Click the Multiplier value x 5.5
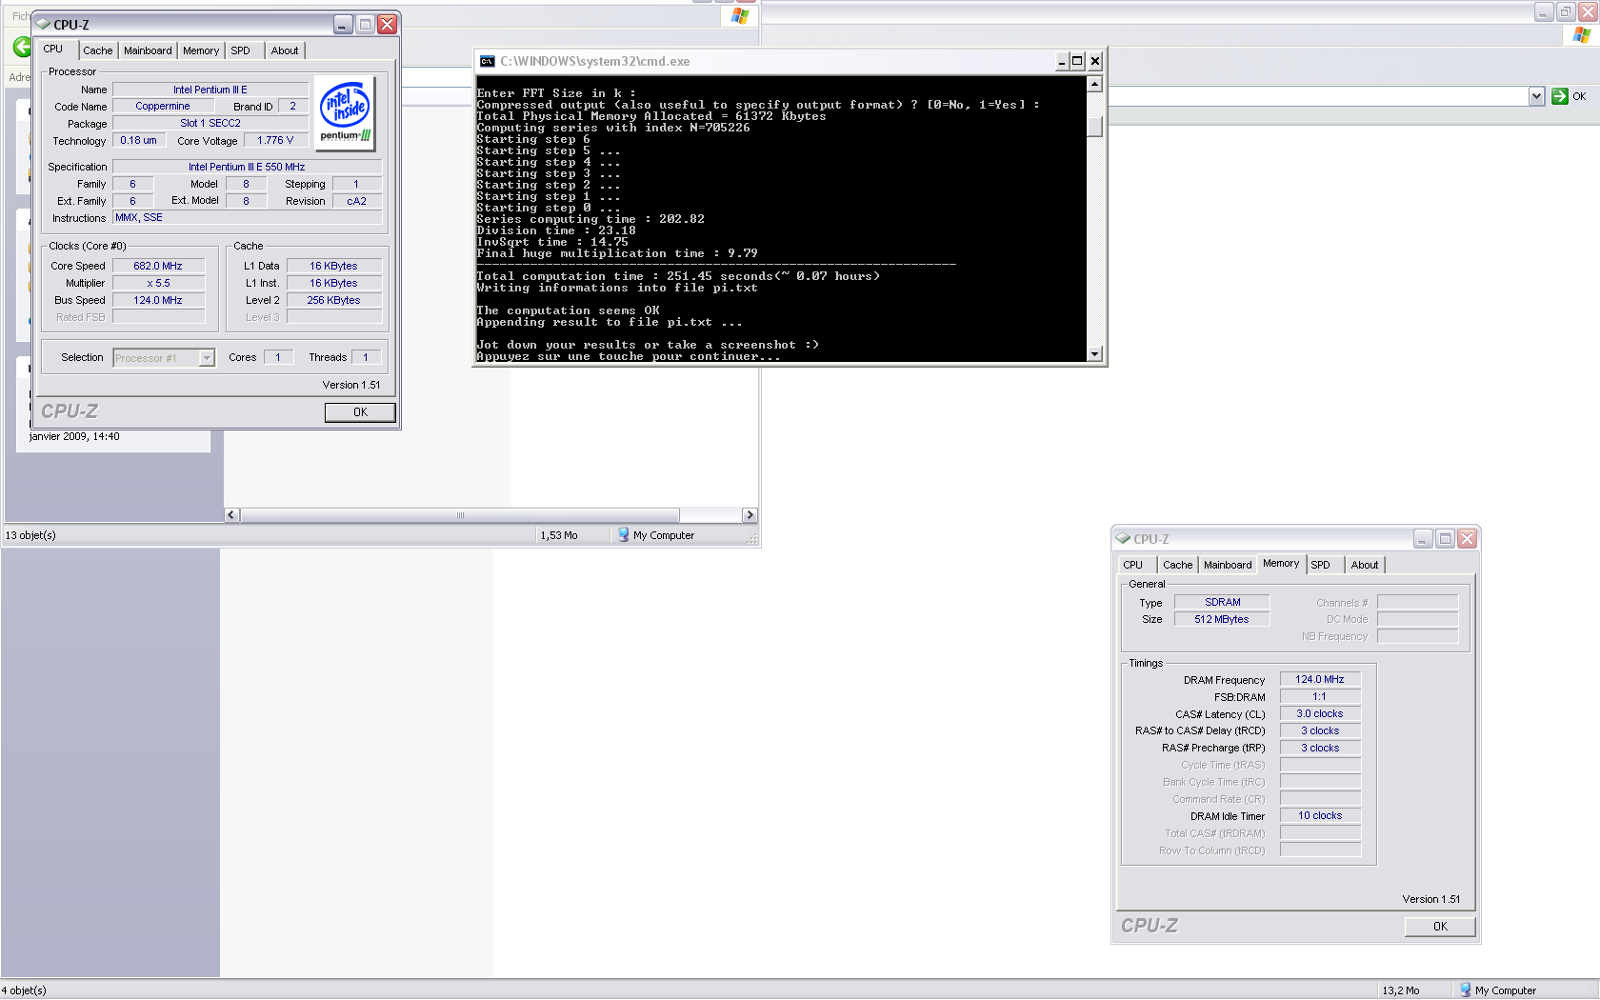 [x=158, y=283]
